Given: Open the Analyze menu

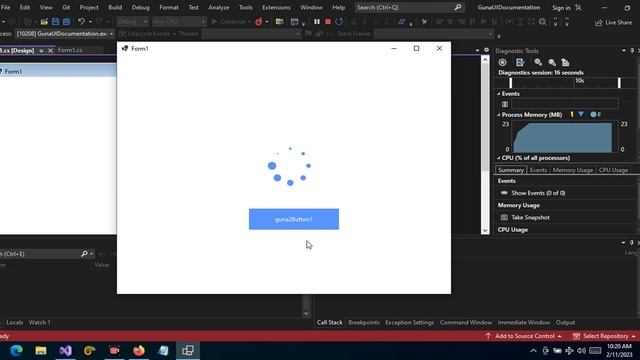Looking at the screenshot, I should [x=218, y=7].
